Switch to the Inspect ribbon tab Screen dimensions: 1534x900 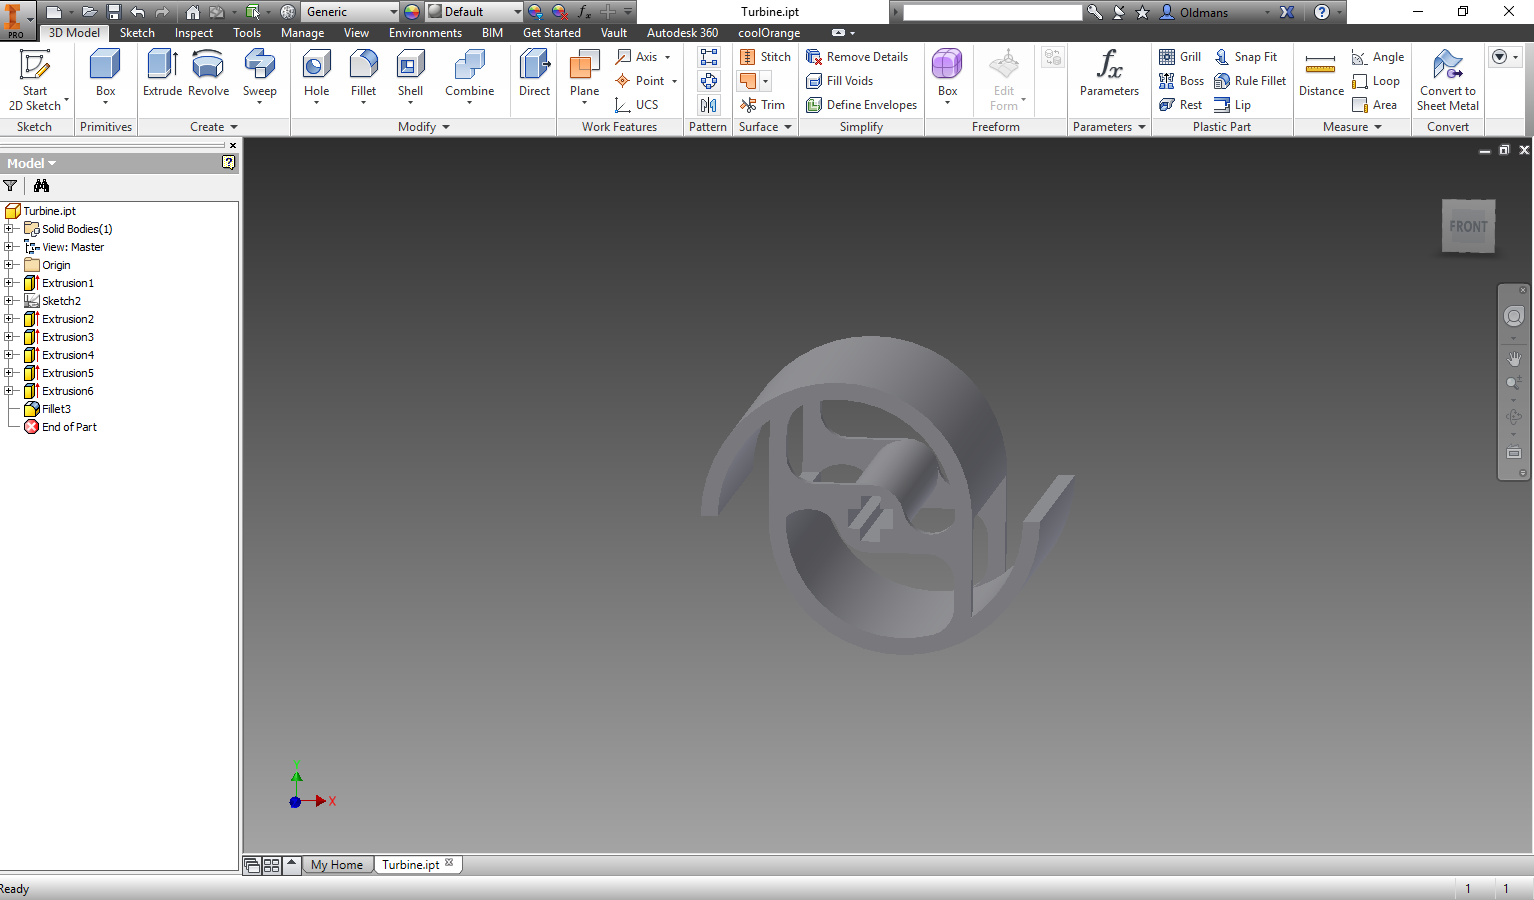pyautogui.click(x=194, y=33)
